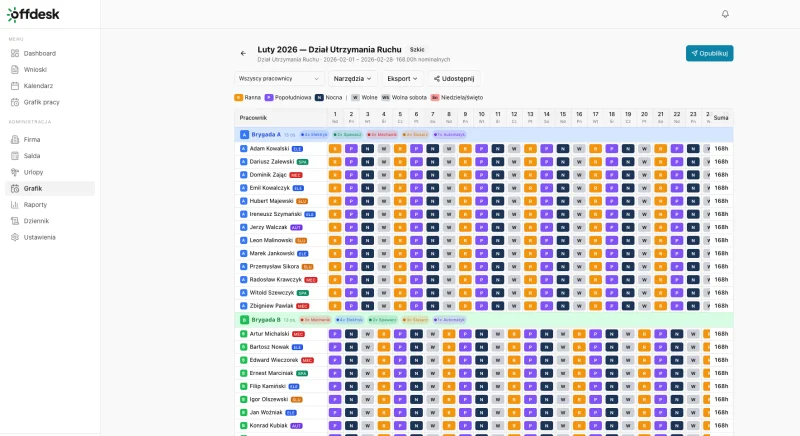The image size is (800, 436).
Task: Expand the Wszyscy pracownicy filter dropdown
Action: pos(279,78)
